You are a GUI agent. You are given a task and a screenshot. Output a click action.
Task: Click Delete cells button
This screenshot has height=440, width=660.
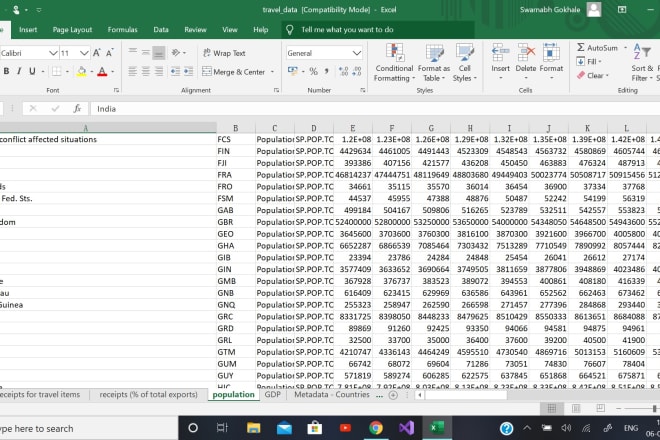pos(526,61)
